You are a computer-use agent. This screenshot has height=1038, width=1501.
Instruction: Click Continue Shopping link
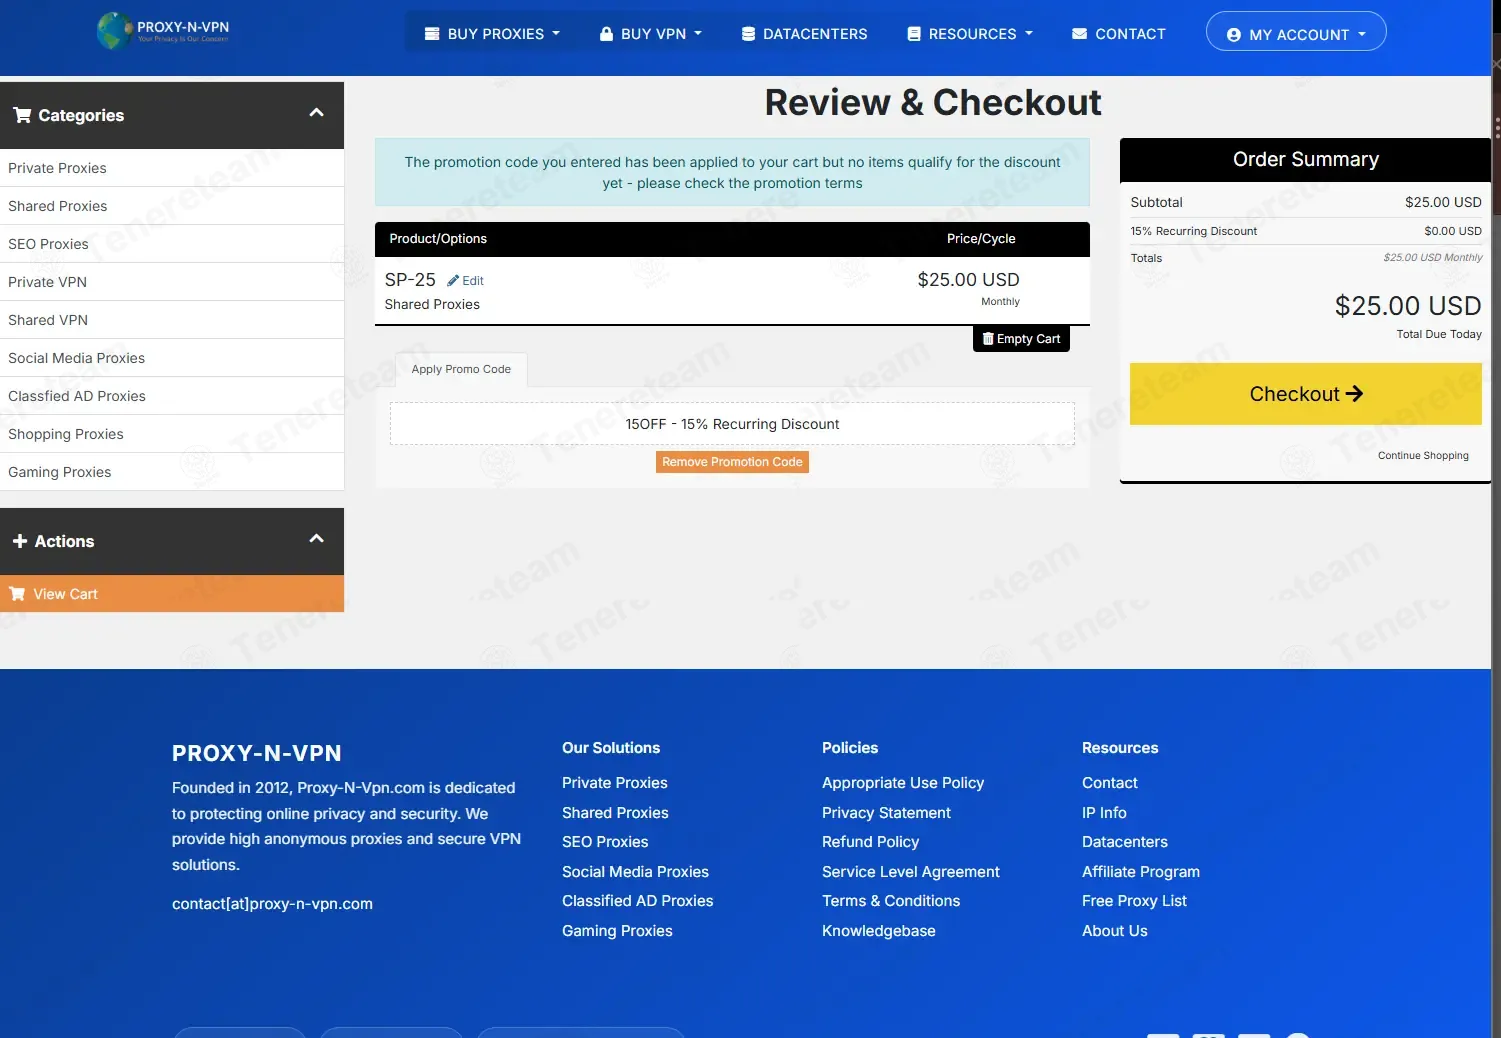click(1423, 456)
